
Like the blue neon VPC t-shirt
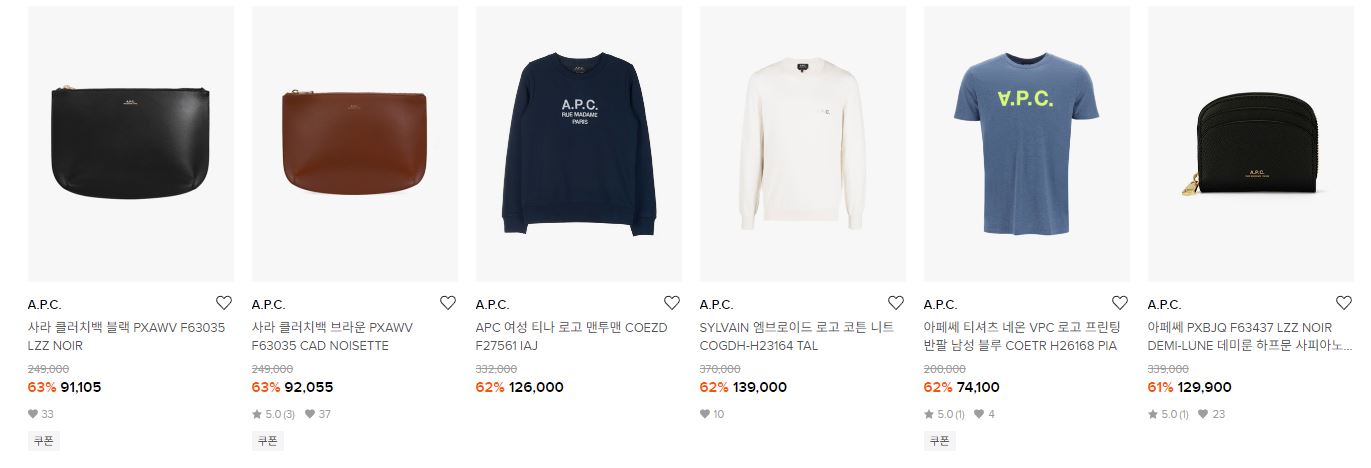pos(1120,303)
